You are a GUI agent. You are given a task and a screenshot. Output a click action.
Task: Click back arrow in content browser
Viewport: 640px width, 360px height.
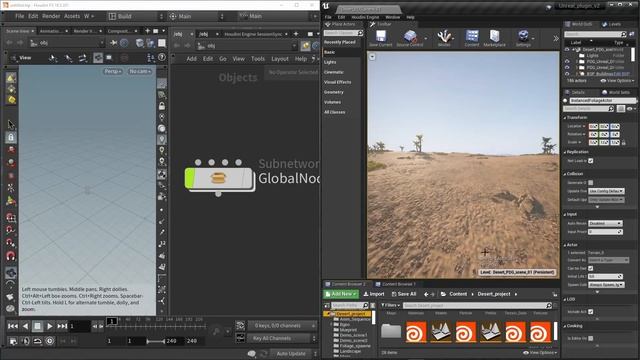(426, 294)
